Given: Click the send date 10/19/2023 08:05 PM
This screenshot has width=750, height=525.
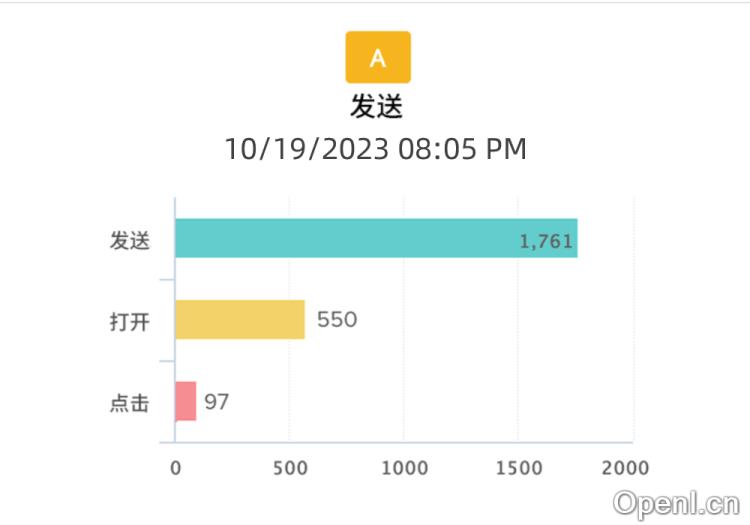Looking at the screenshot, I should (x=375, y=149).
